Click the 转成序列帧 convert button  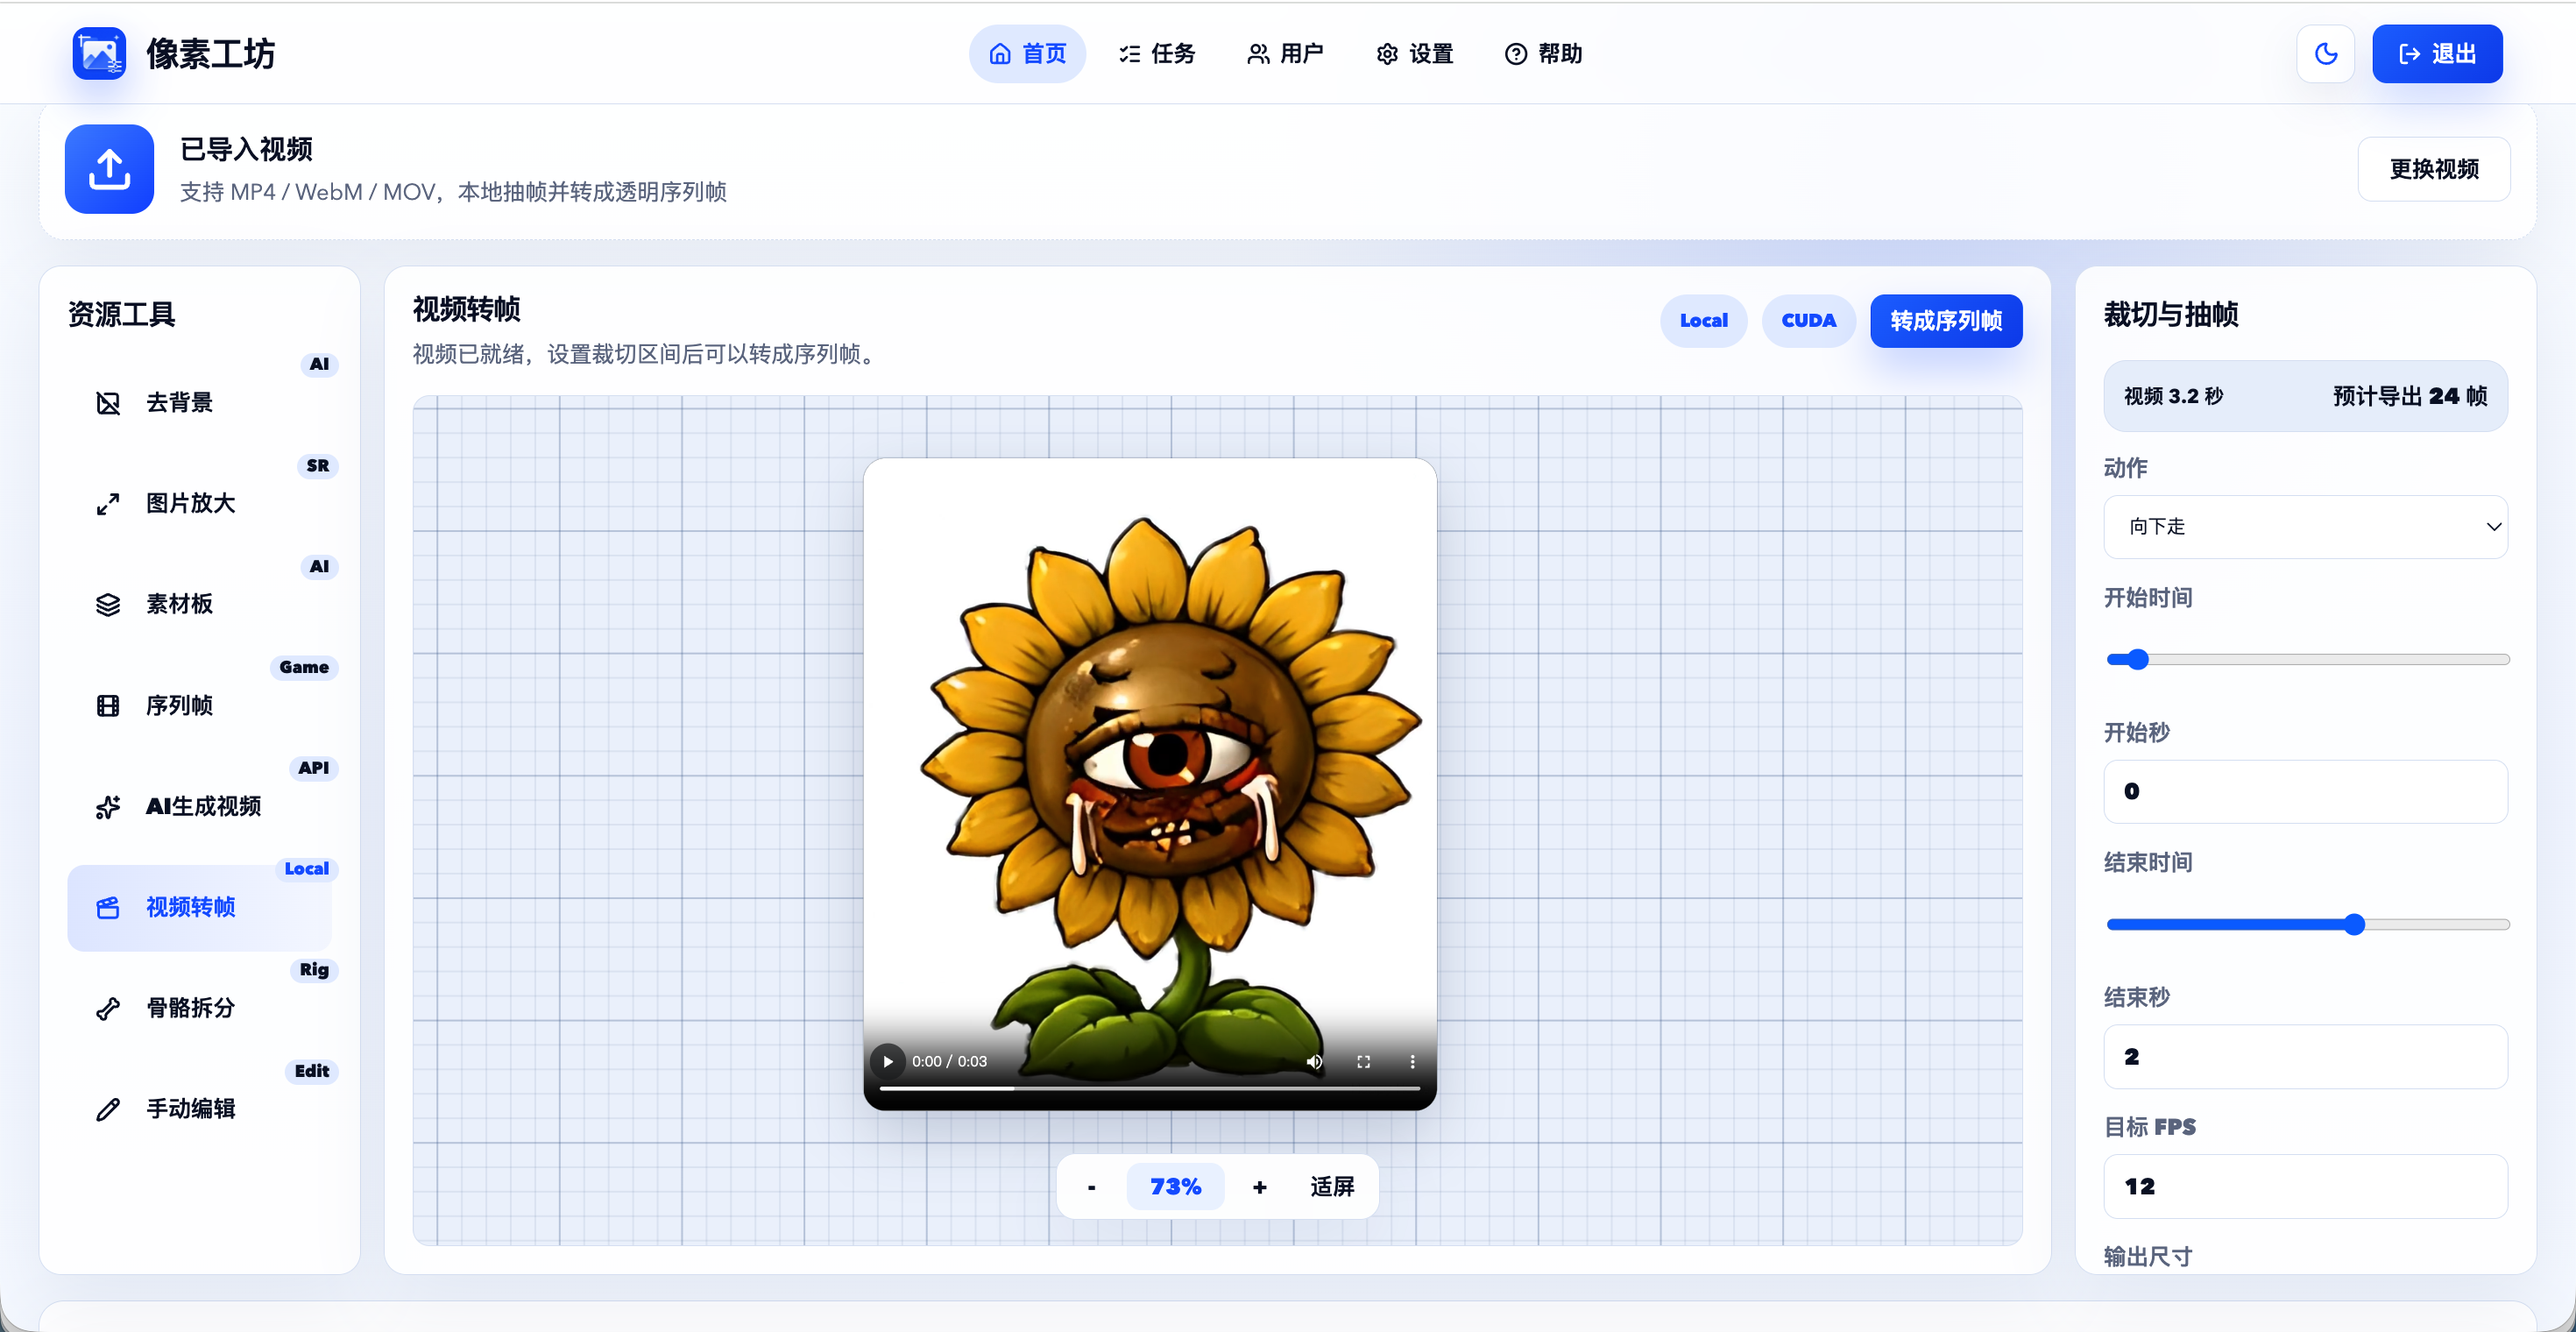click(x=1946, y=321)
